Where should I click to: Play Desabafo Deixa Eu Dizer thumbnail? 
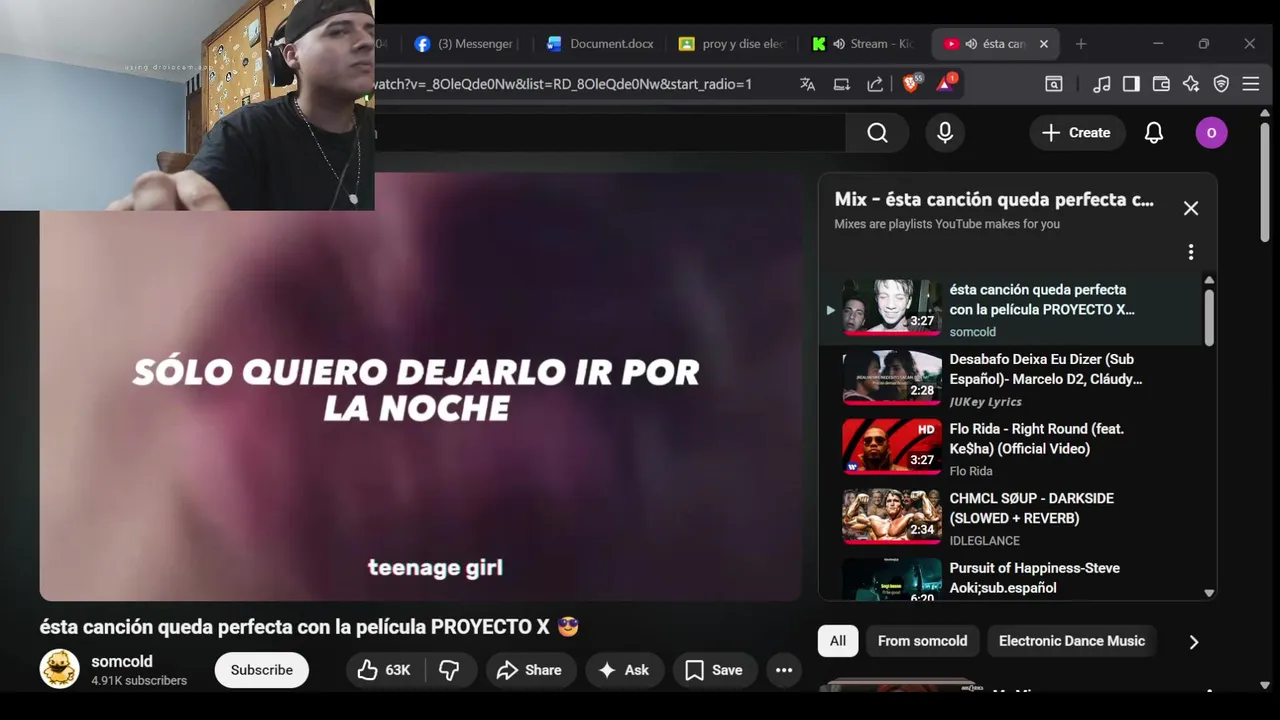892,377
